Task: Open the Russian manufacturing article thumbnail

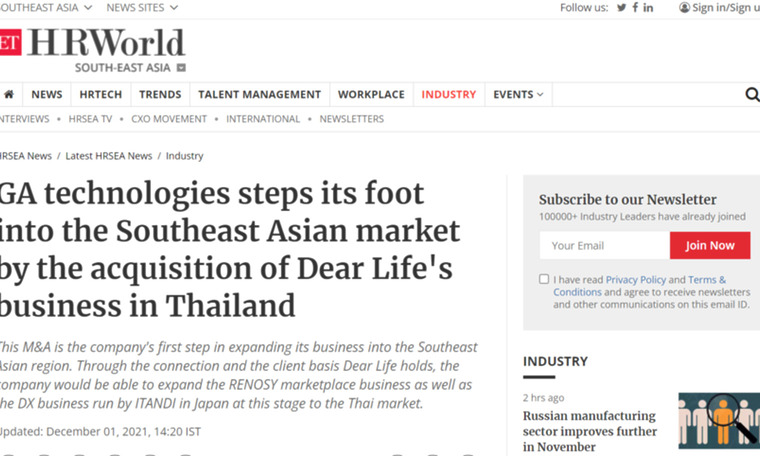Action: pyautogui.click(x=718, y=420)
